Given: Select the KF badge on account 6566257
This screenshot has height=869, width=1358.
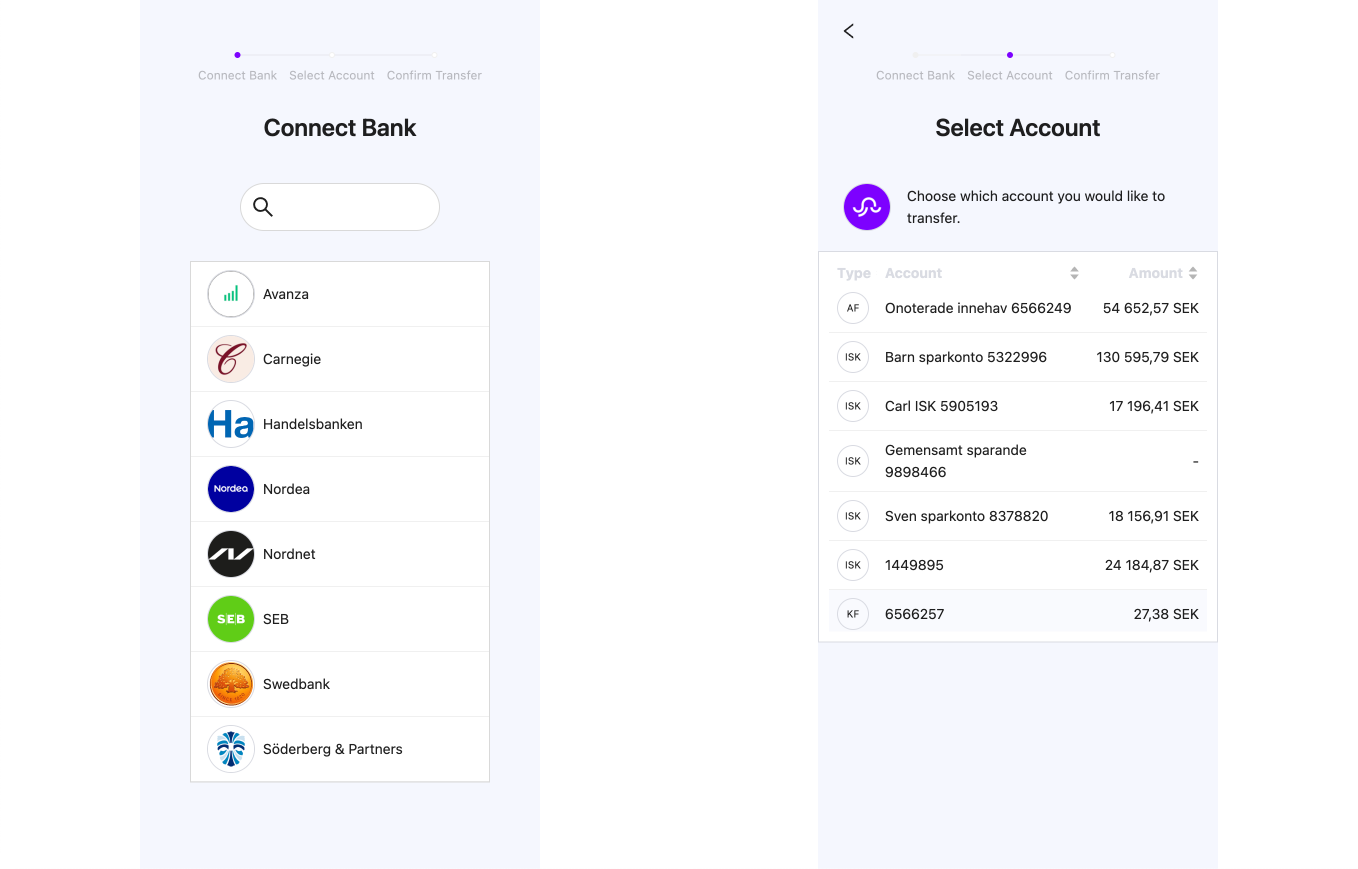Looking at the screenshot, I should click(853, 614).
